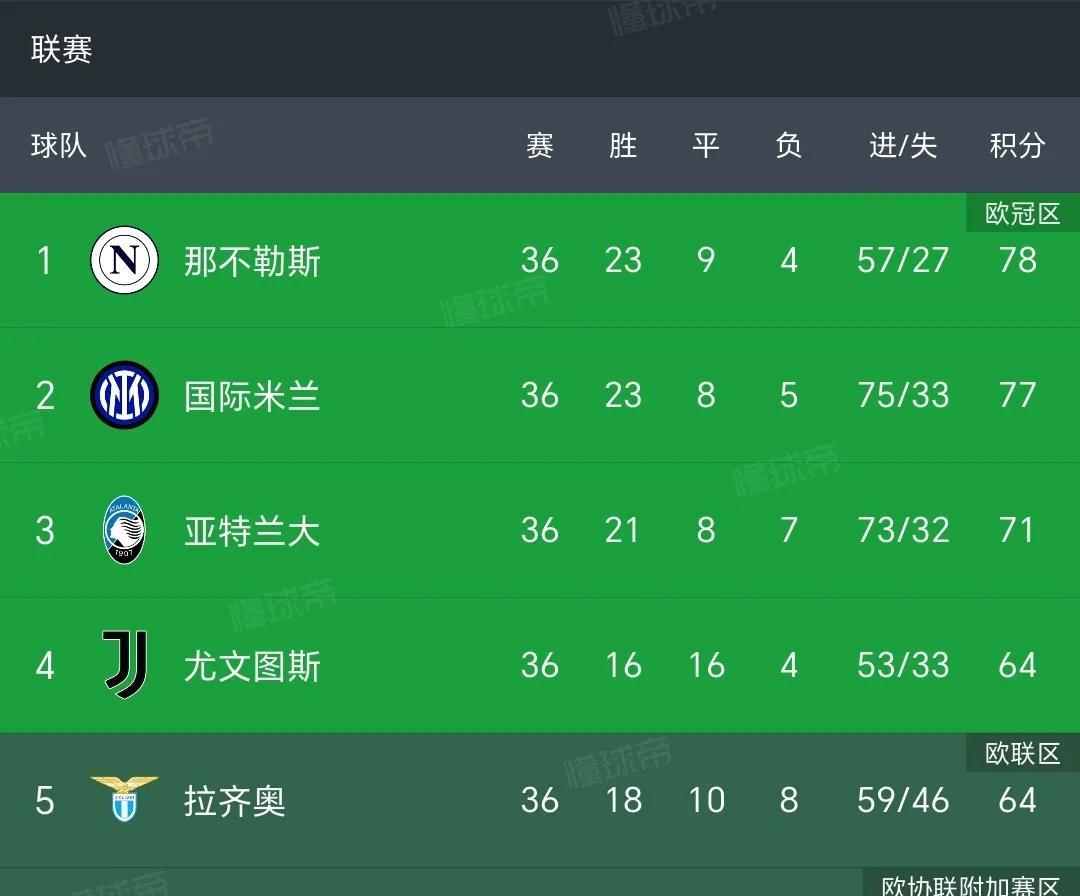
Task: Open 拉齐奥 team page
Action: [235, 801]
